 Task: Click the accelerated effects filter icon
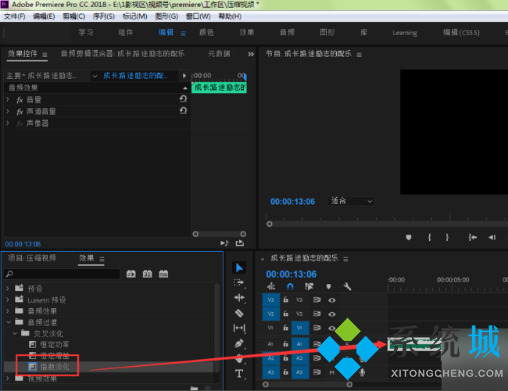click(x=131, y=274)
